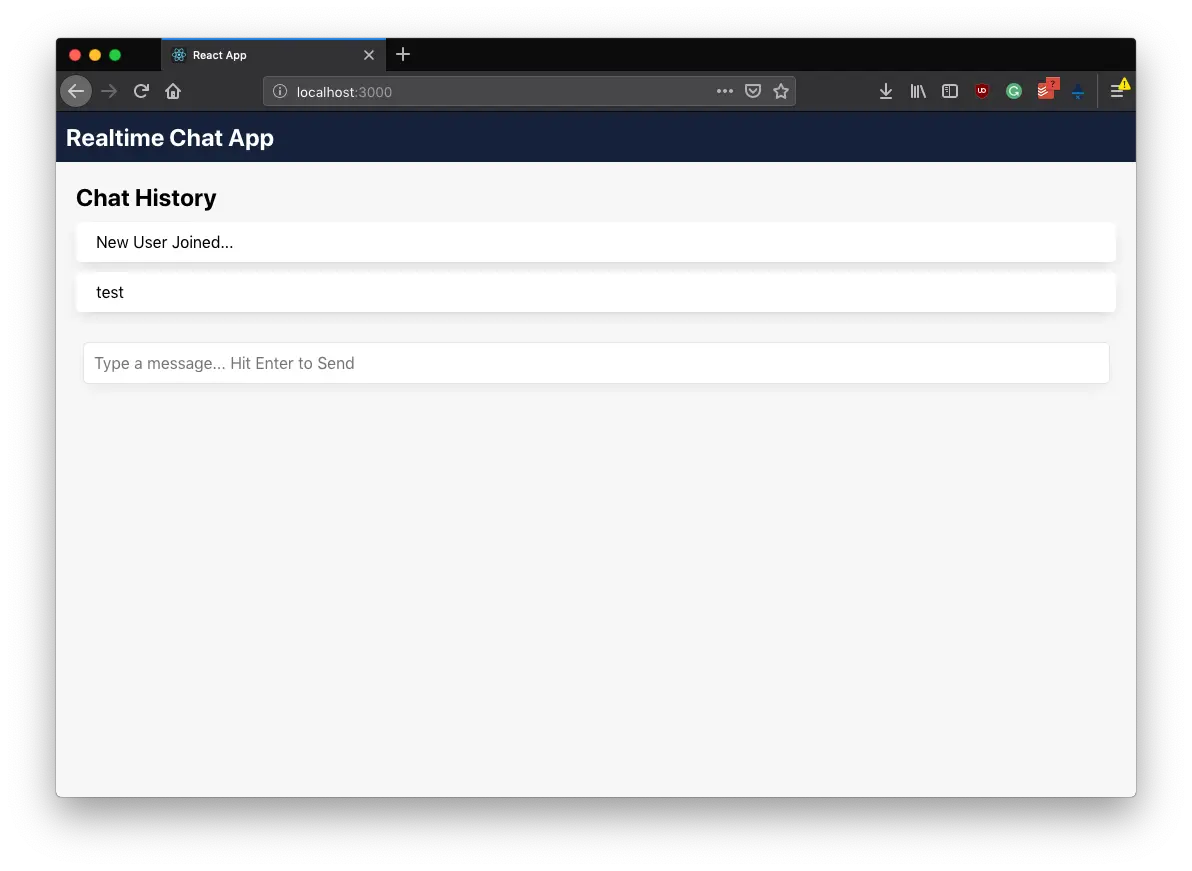Select the New User Joined message
Screen dimensions: 1192x871
coord(596,242)
